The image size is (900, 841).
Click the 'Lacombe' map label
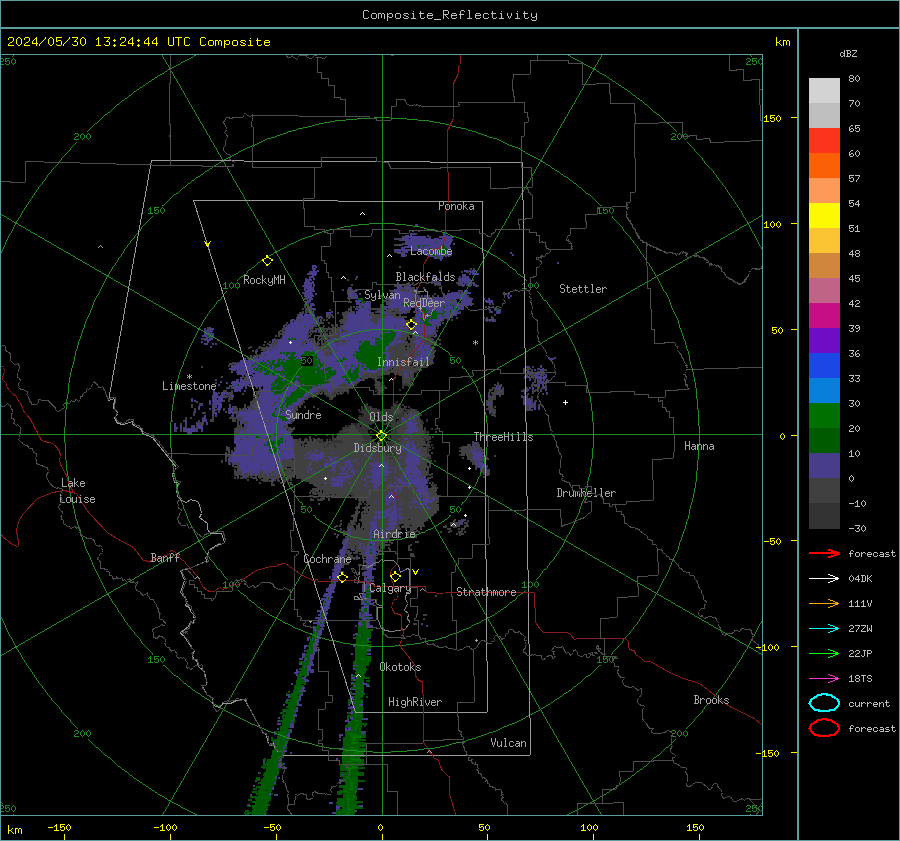point(431,251)
